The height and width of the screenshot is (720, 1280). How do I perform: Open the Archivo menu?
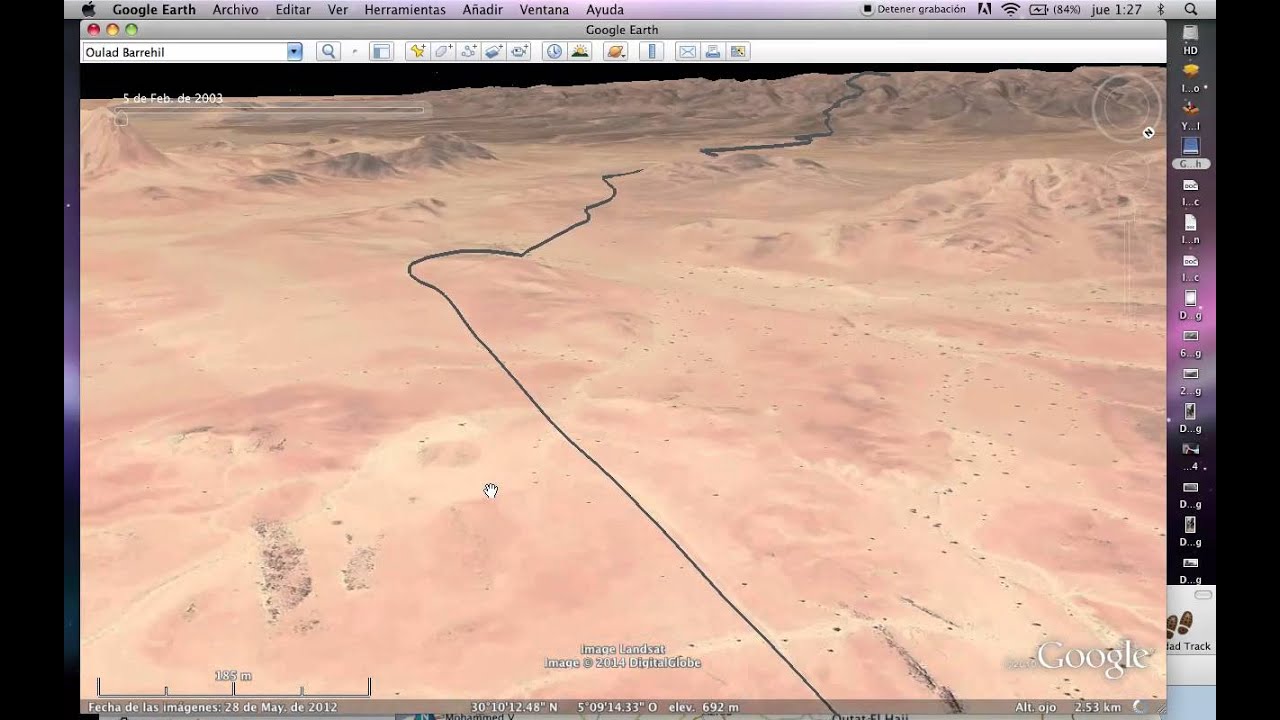[x=235, y=9]
